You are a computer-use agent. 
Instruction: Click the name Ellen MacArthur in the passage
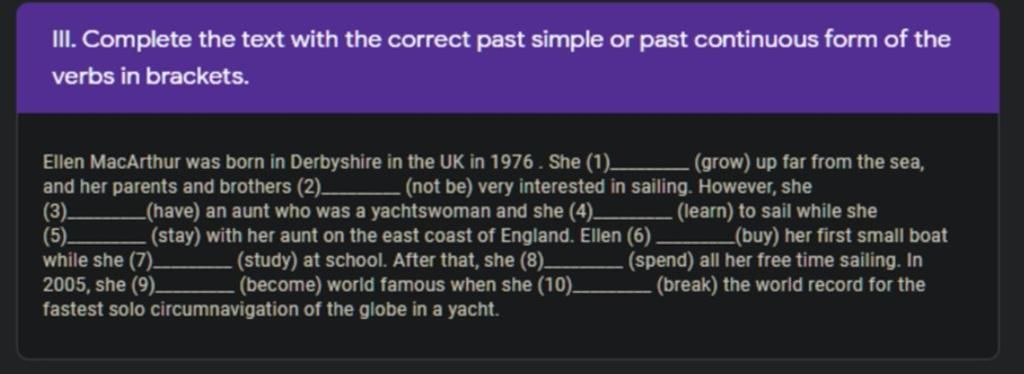pos(113,162)
